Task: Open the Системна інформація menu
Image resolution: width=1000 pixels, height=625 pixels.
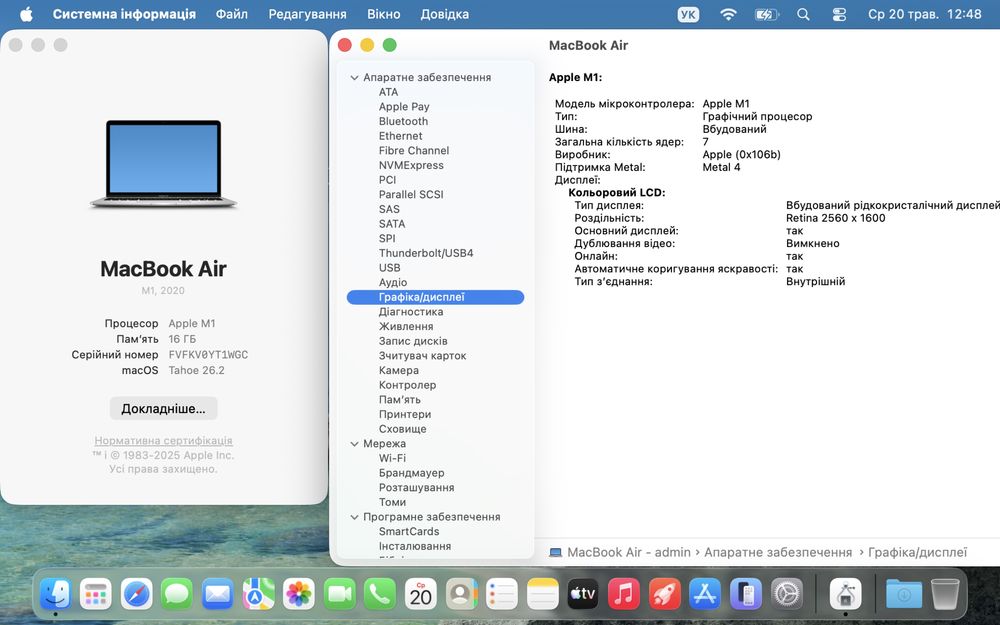Action: [124, 14]
